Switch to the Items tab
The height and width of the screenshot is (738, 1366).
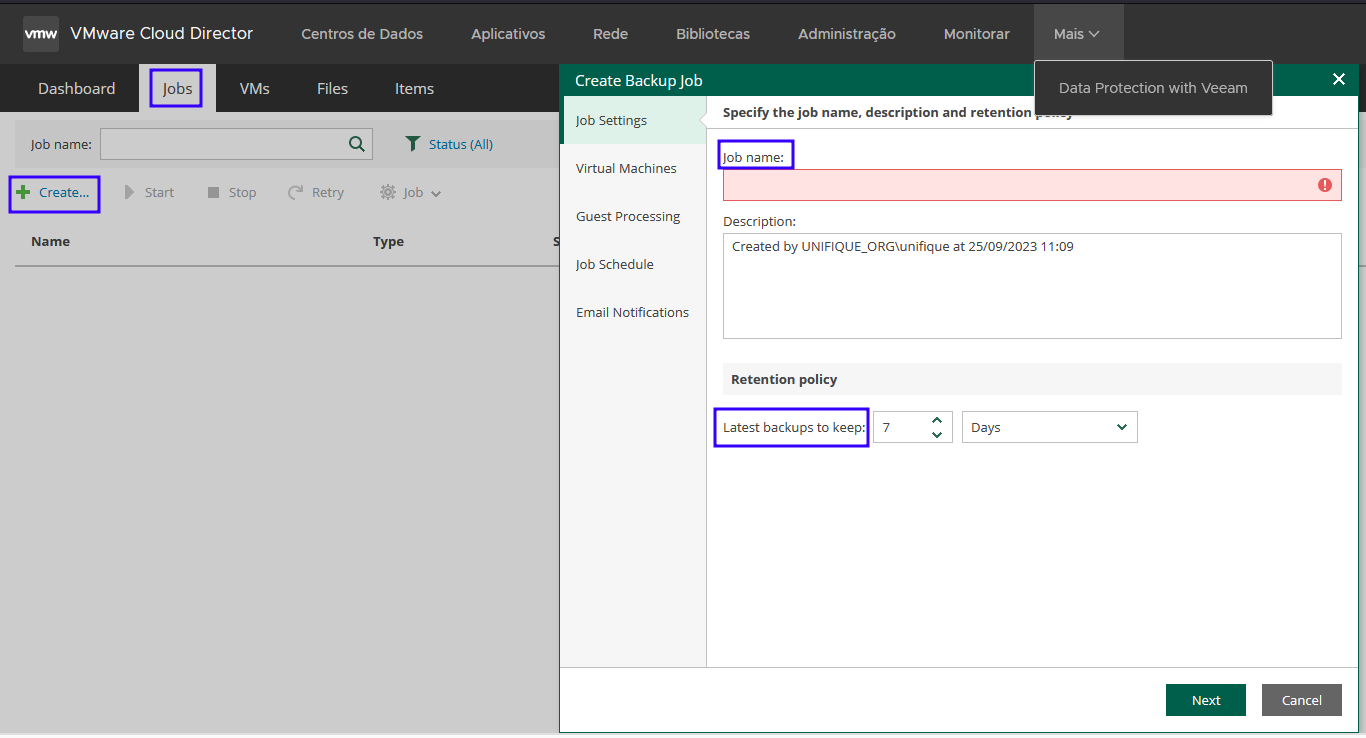pos(414,89)
